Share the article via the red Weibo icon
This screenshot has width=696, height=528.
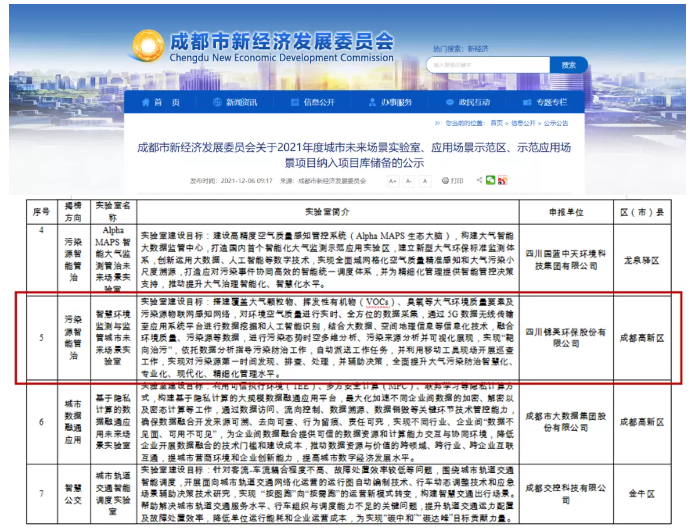pos(502,180)
